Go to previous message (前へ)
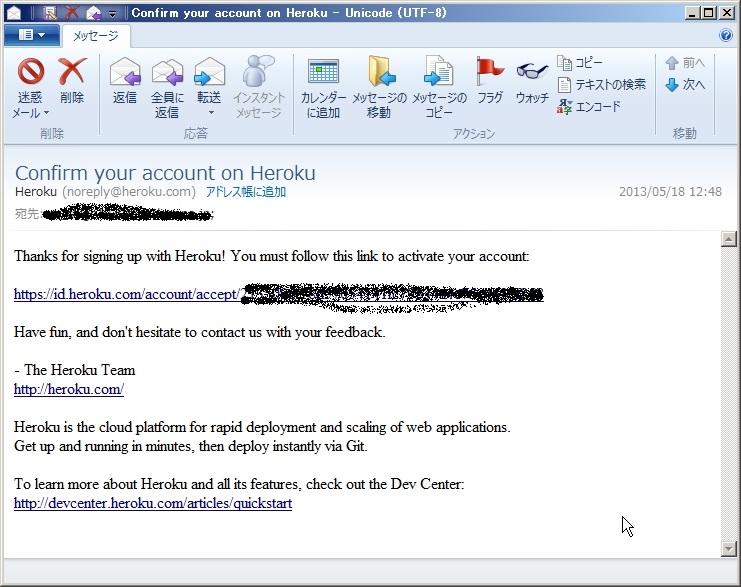 [x=685, y=62]
